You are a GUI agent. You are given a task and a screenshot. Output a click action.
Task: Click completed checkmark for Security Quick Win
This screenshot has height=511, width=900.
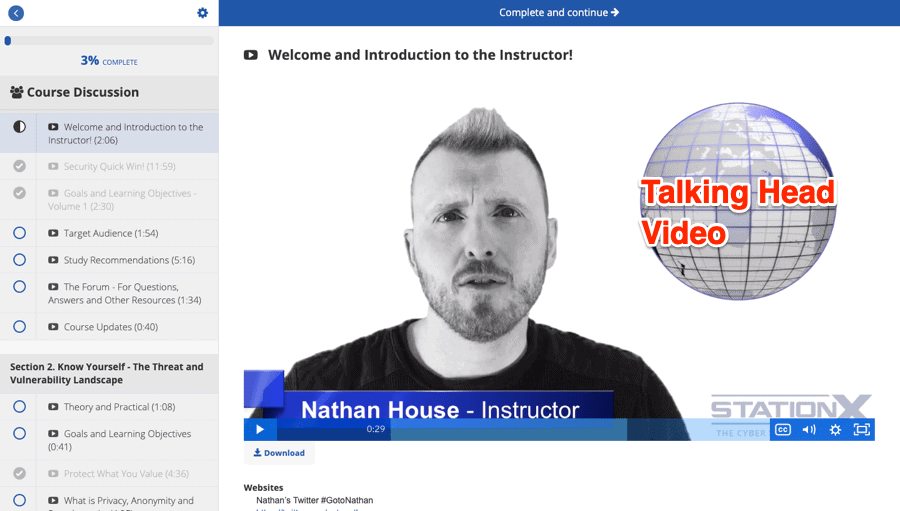[20, 166]
